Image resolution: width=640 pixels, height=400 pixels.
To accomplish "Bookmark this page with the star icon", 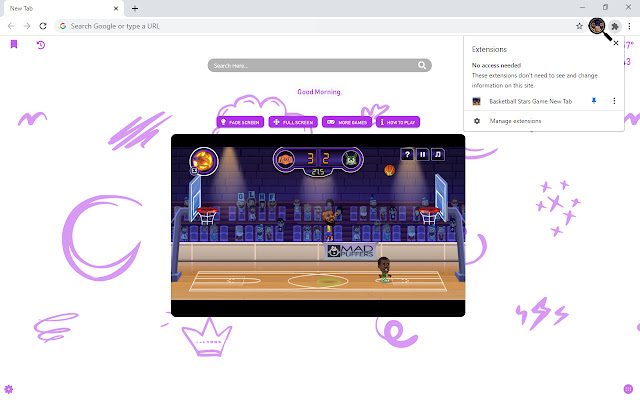I will [580, 25].
